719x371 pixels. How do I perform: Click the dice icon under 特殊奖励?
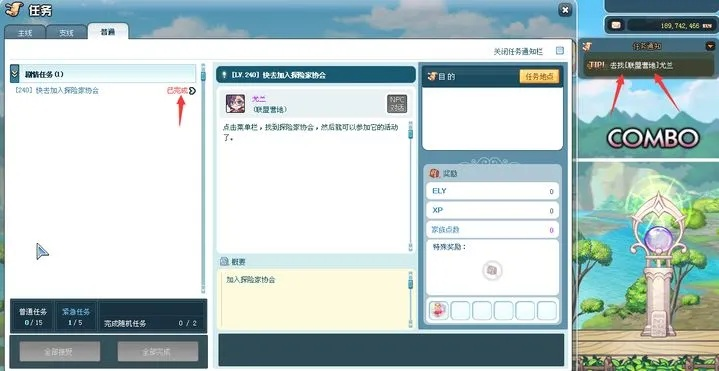(x=492, y=270)
